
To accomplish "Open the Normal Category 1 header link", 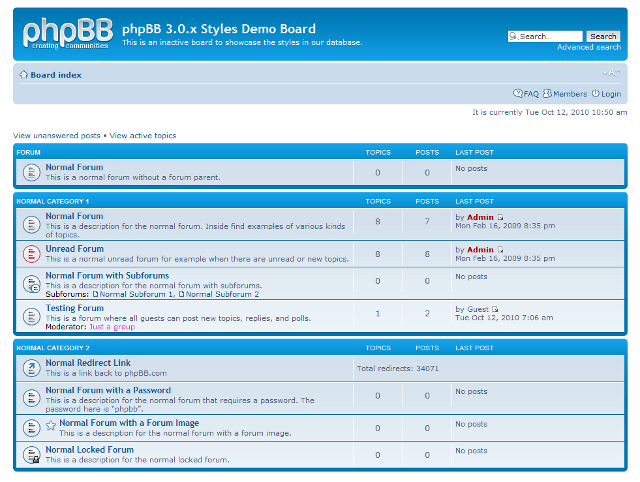I will [x=53, y=201].
